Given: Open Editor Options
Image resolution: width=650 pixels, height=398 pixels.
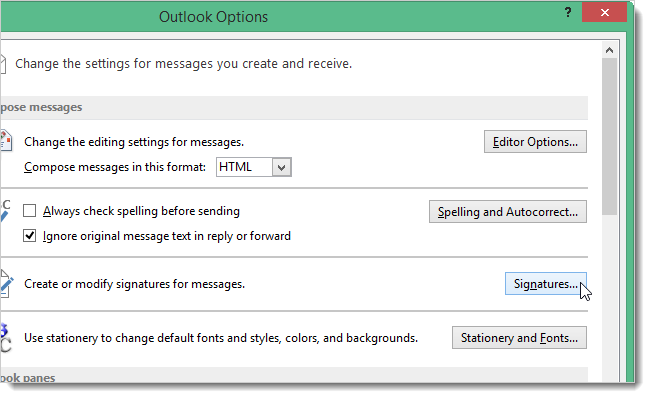Looking at the screenshot, I should (535, 142).
